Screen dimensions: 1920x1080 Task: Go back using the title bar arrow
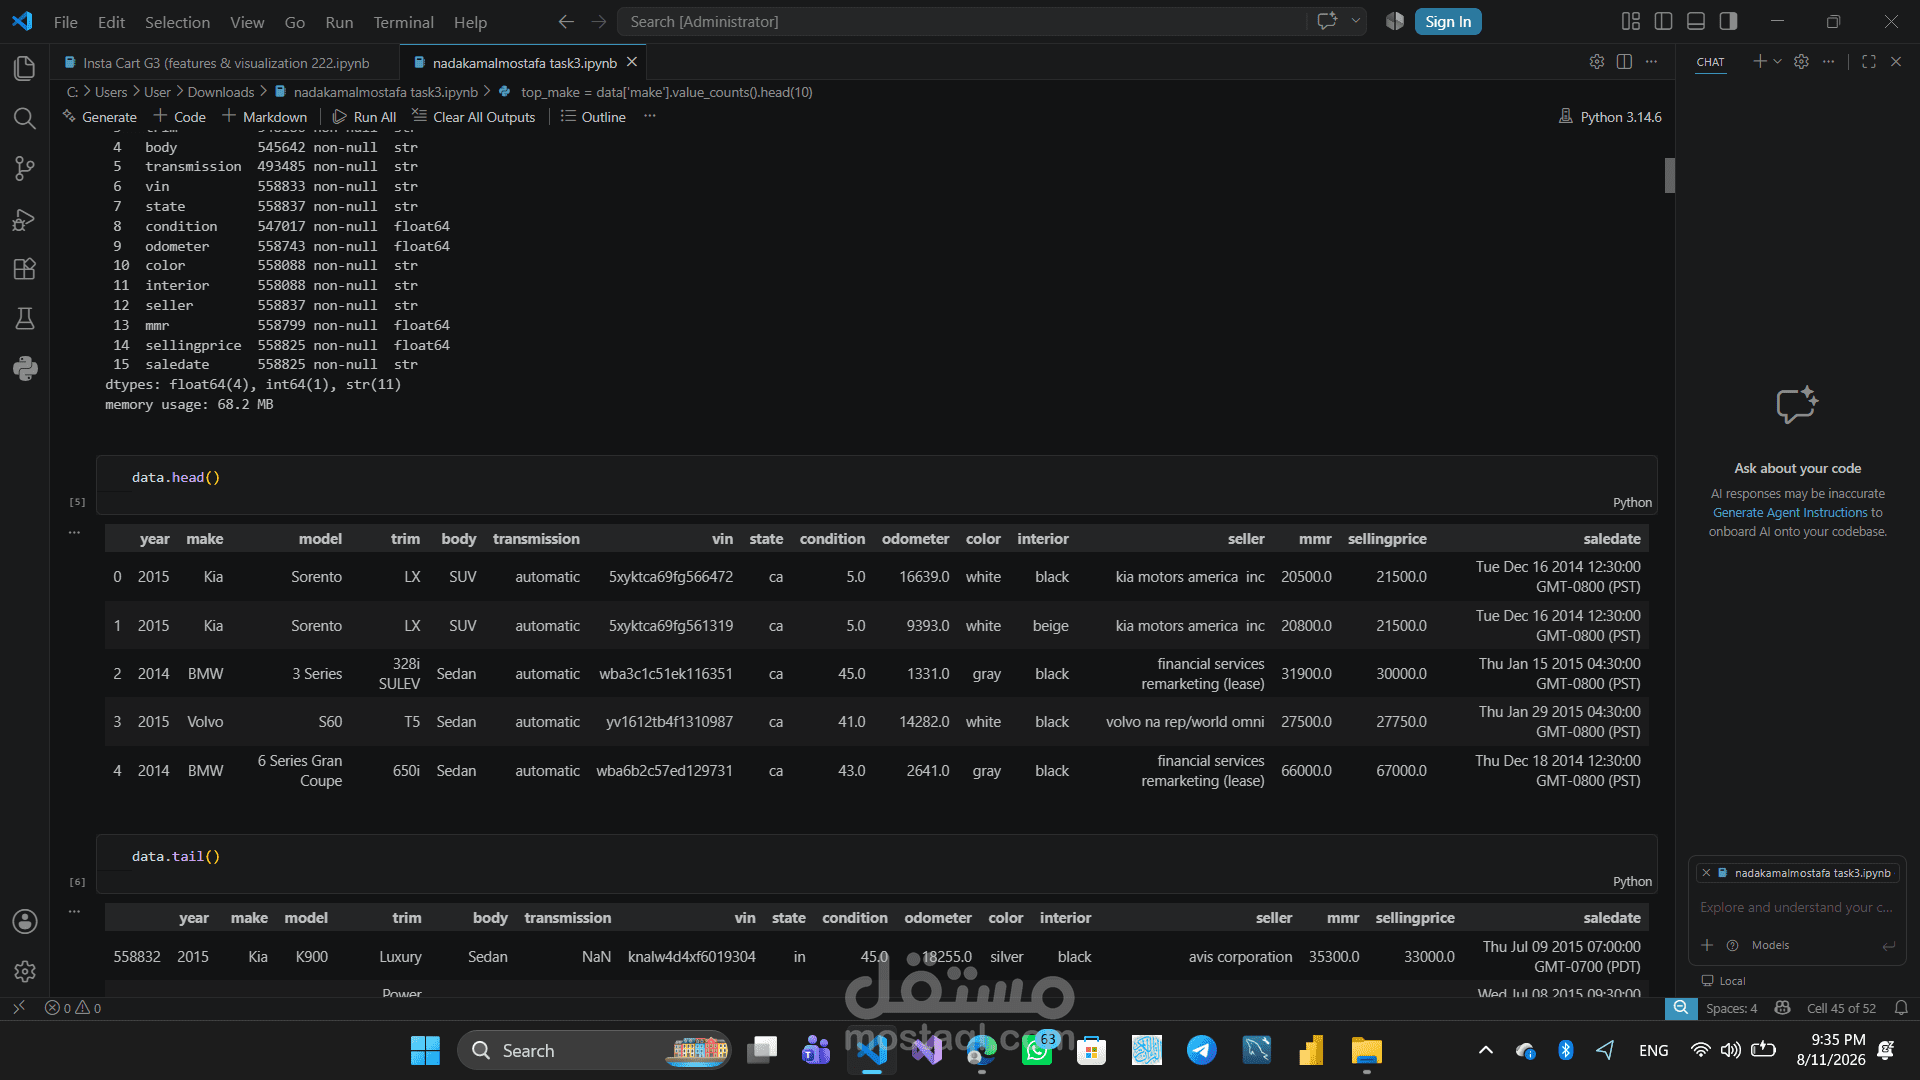point(566,21)
